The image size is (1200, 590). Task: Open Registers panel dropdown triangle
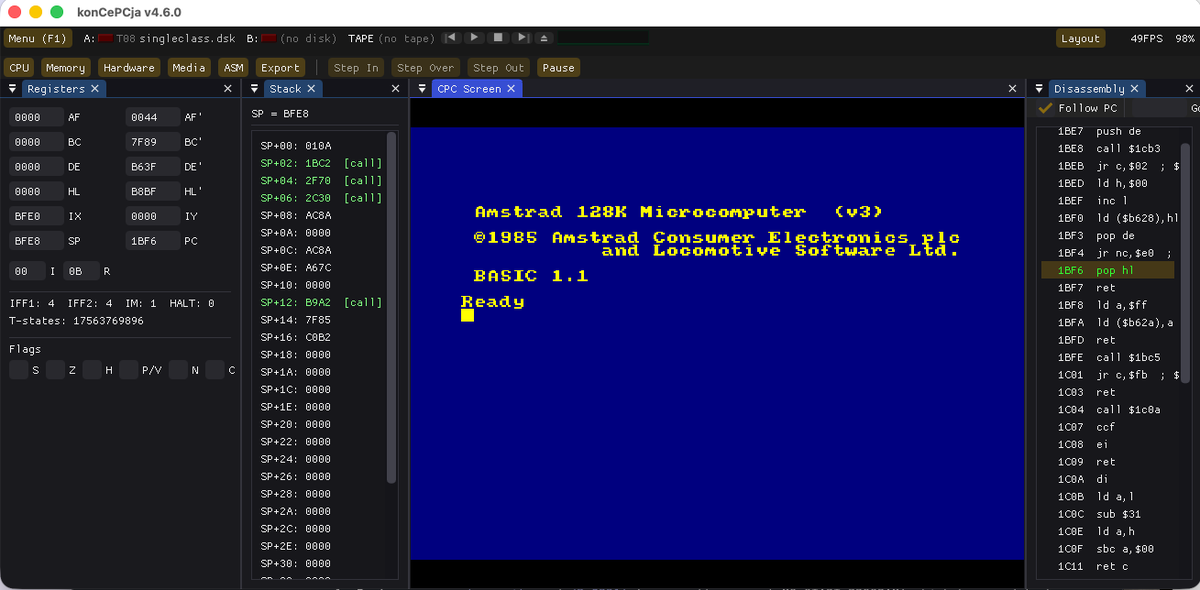point(12,89)
